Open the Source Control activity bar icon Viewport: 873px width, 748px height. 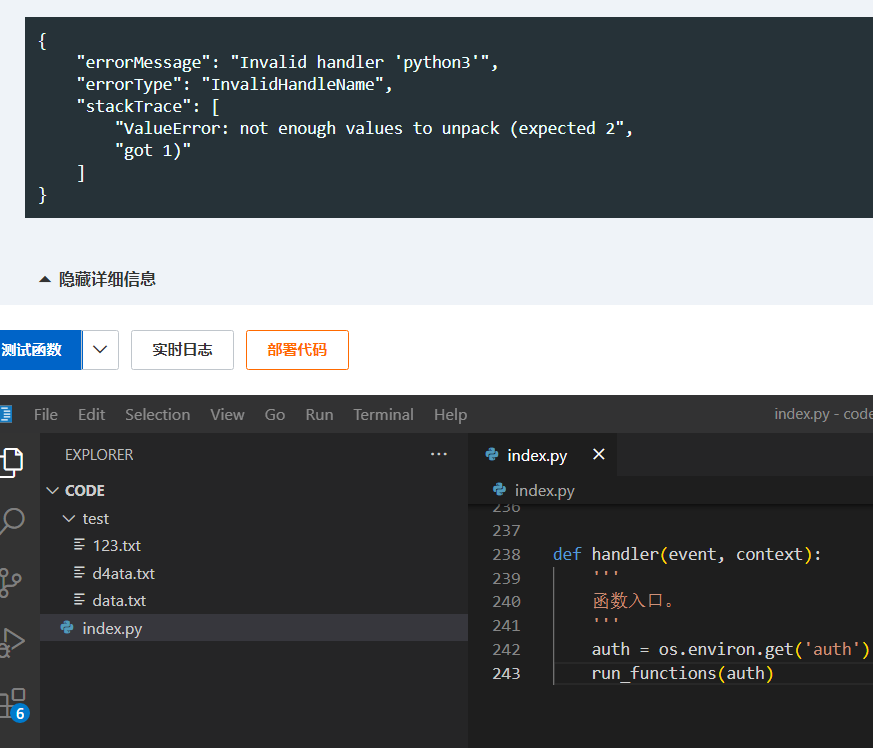coord(10,583)
